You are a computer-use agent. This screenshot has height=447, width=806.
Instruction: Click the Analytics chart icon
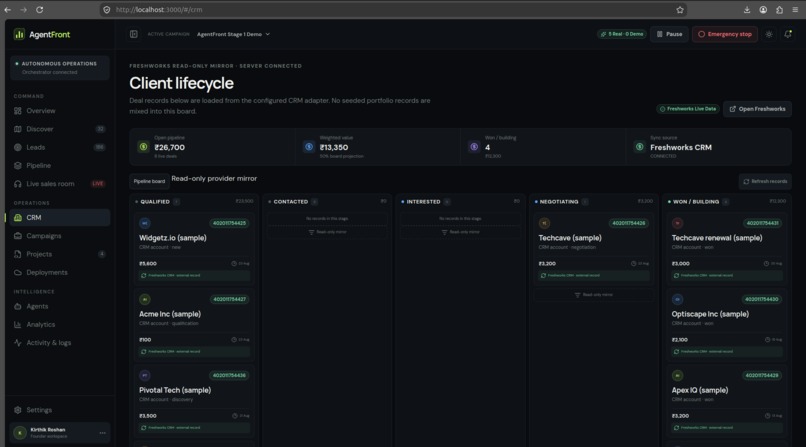pos(18,325)
